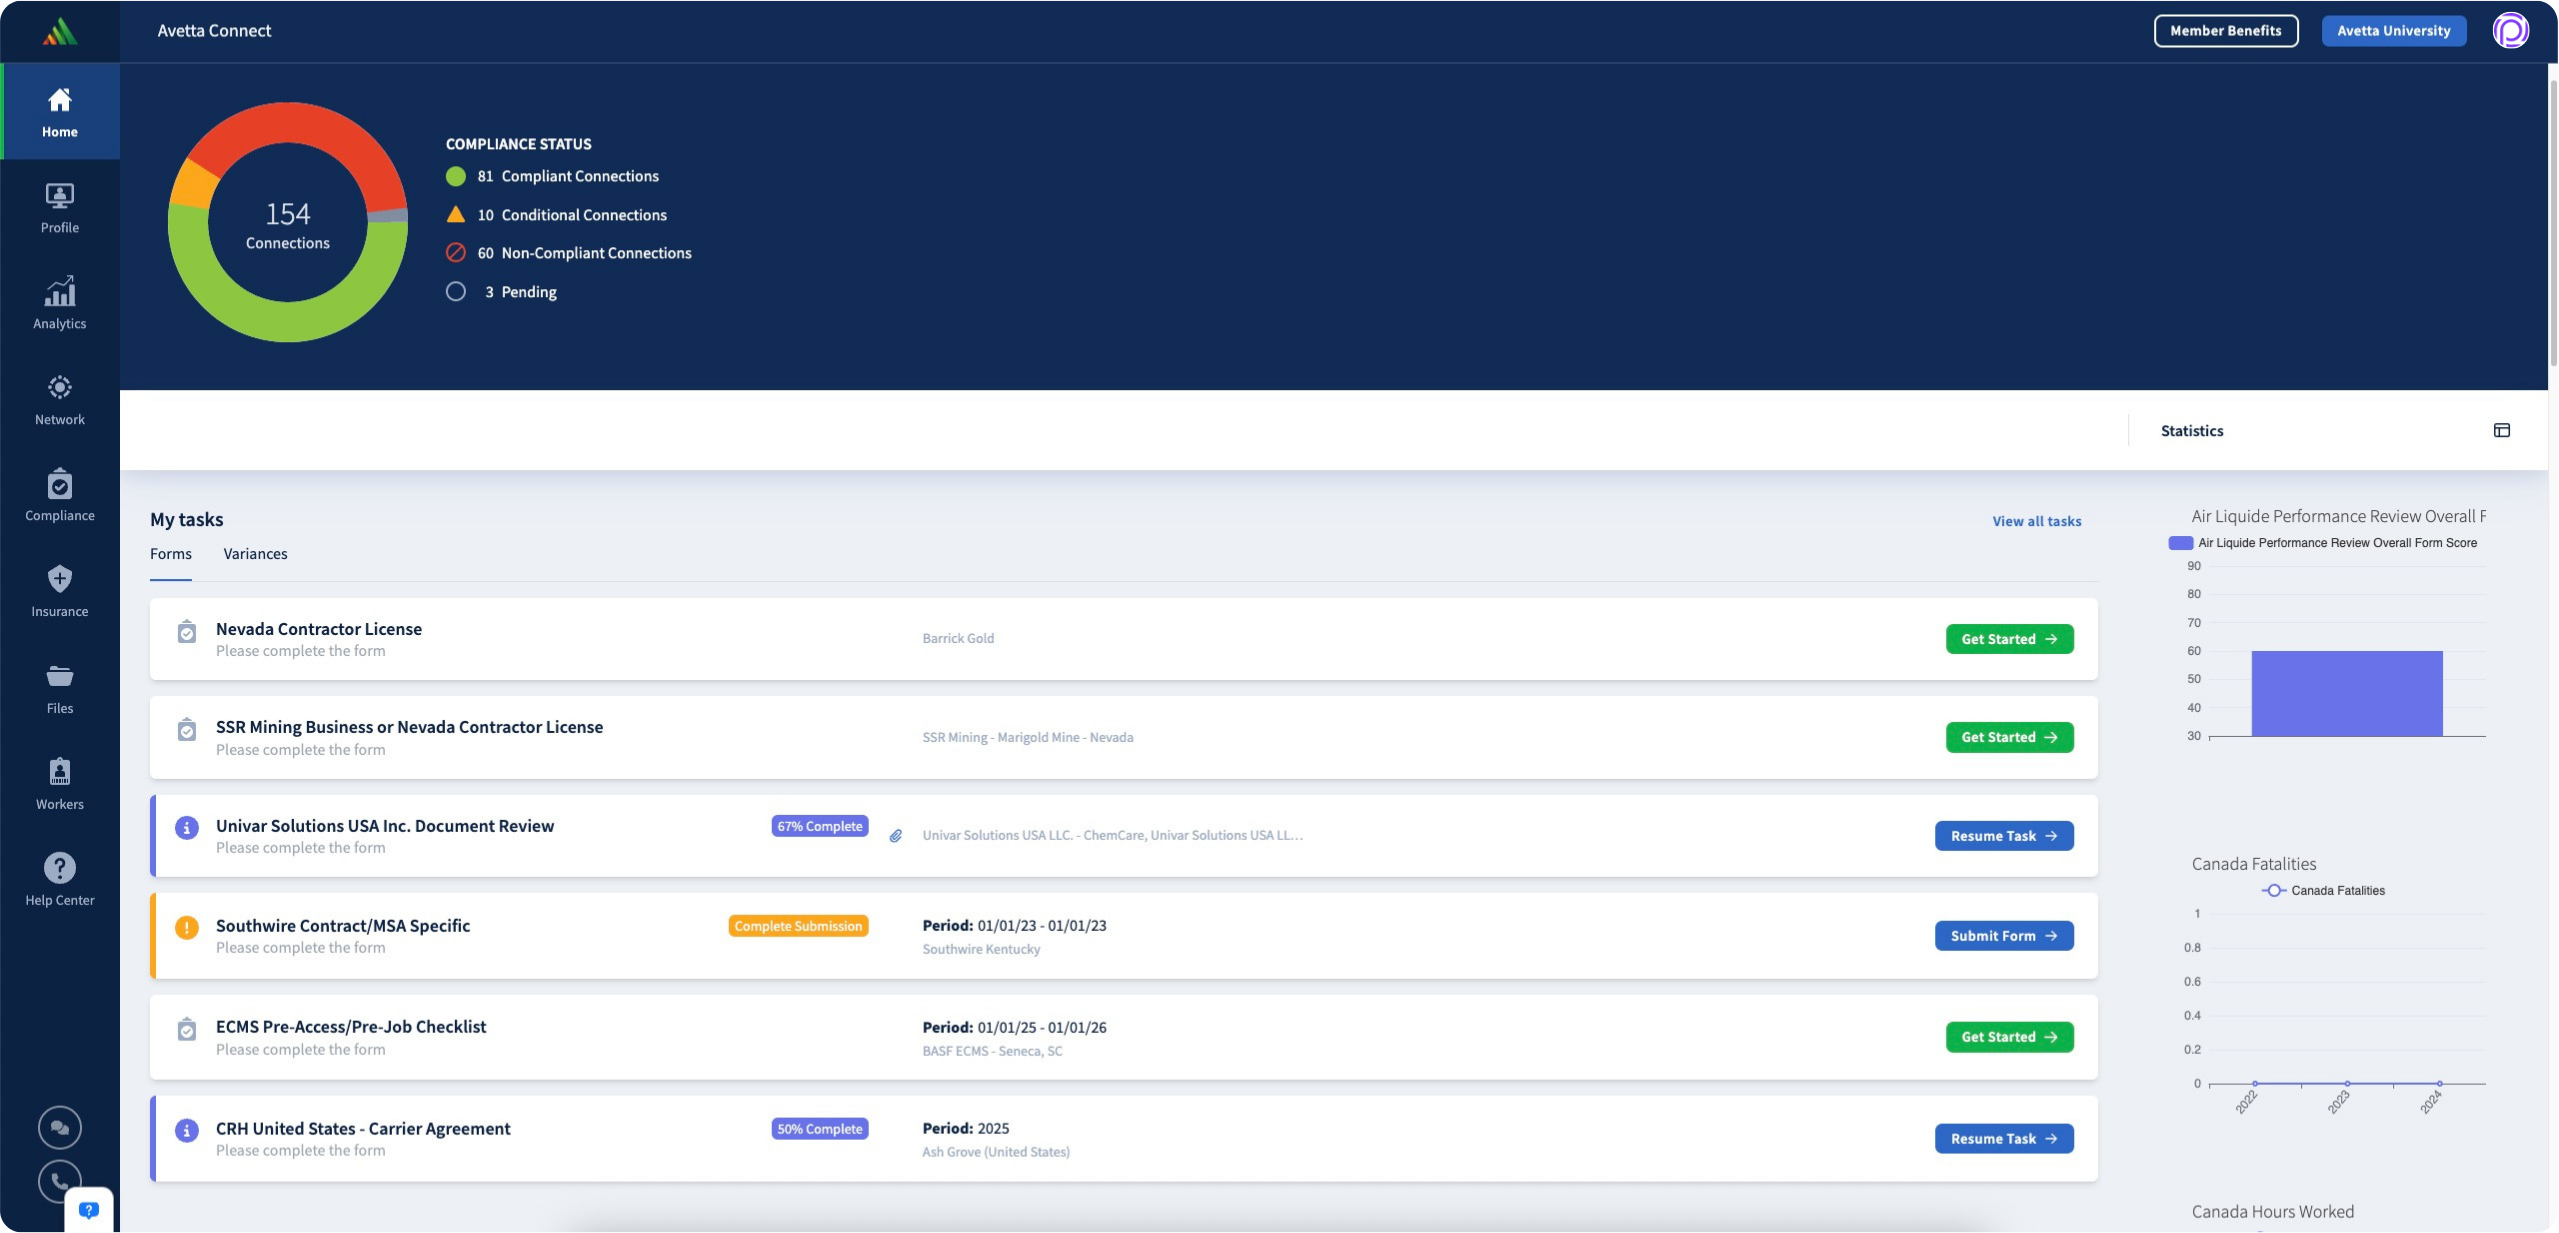Switch to the Variances tab

tap(255, 554)
